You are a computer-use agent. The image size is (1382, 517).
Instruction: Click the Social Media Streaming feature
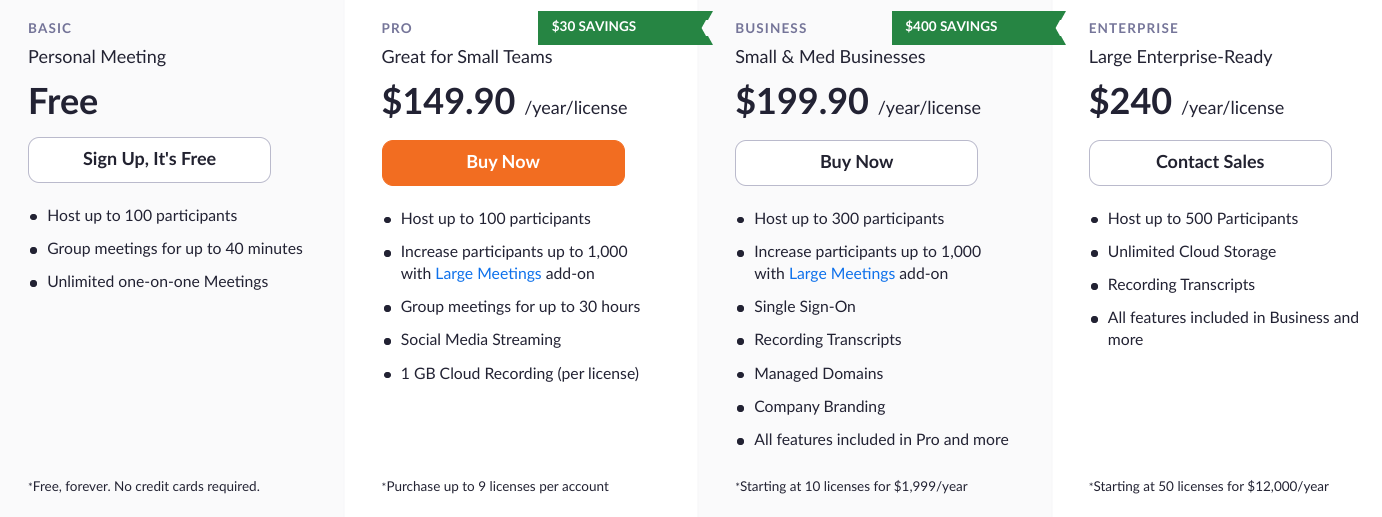coord(481,340)
